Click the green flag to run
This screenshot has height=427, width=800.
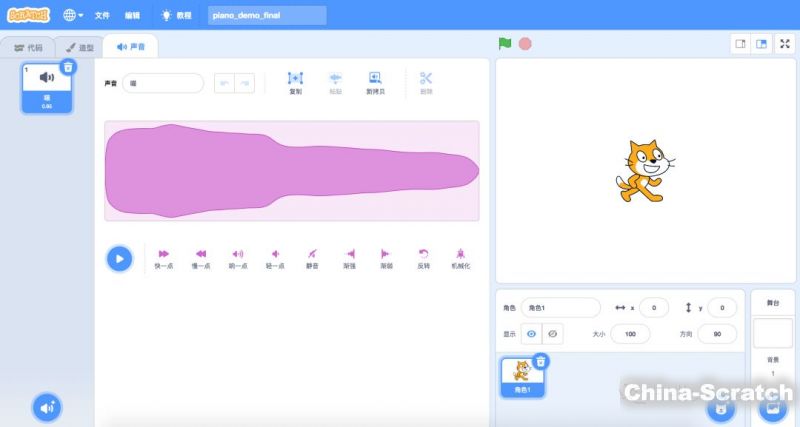(506, 44)
